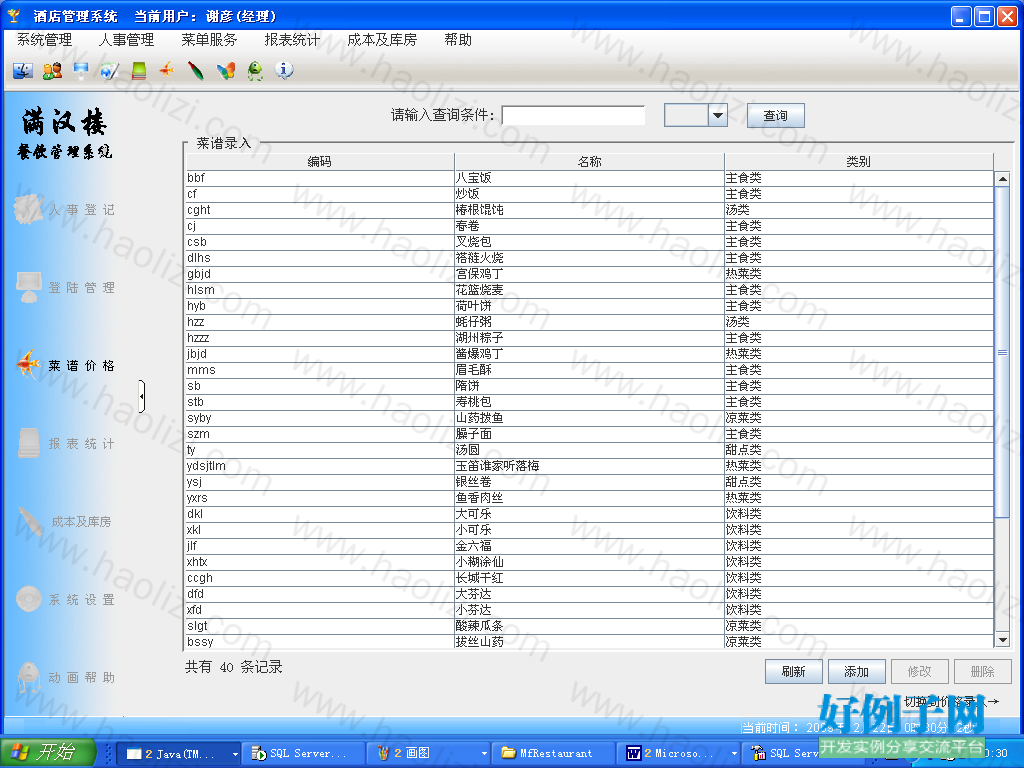Select the 花篮烧麦 name cell
The width and height of the screenshot is (1024, 768).
click(589, 290)
